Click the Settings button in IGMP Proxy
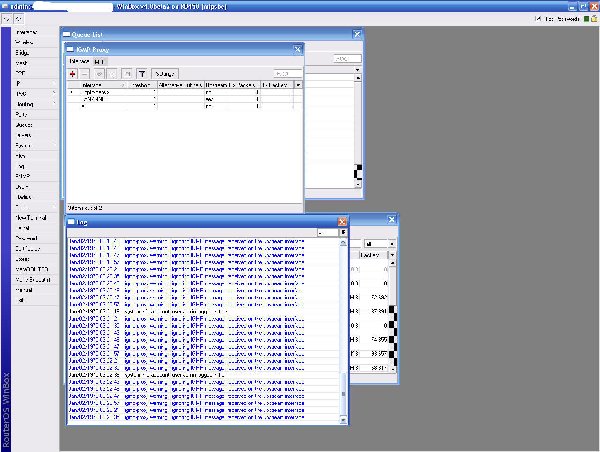 (x=165, y=74)
